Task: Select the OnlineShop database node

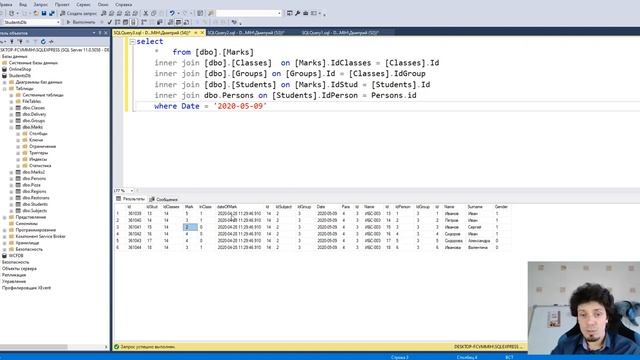Action: tap(20, 69)
